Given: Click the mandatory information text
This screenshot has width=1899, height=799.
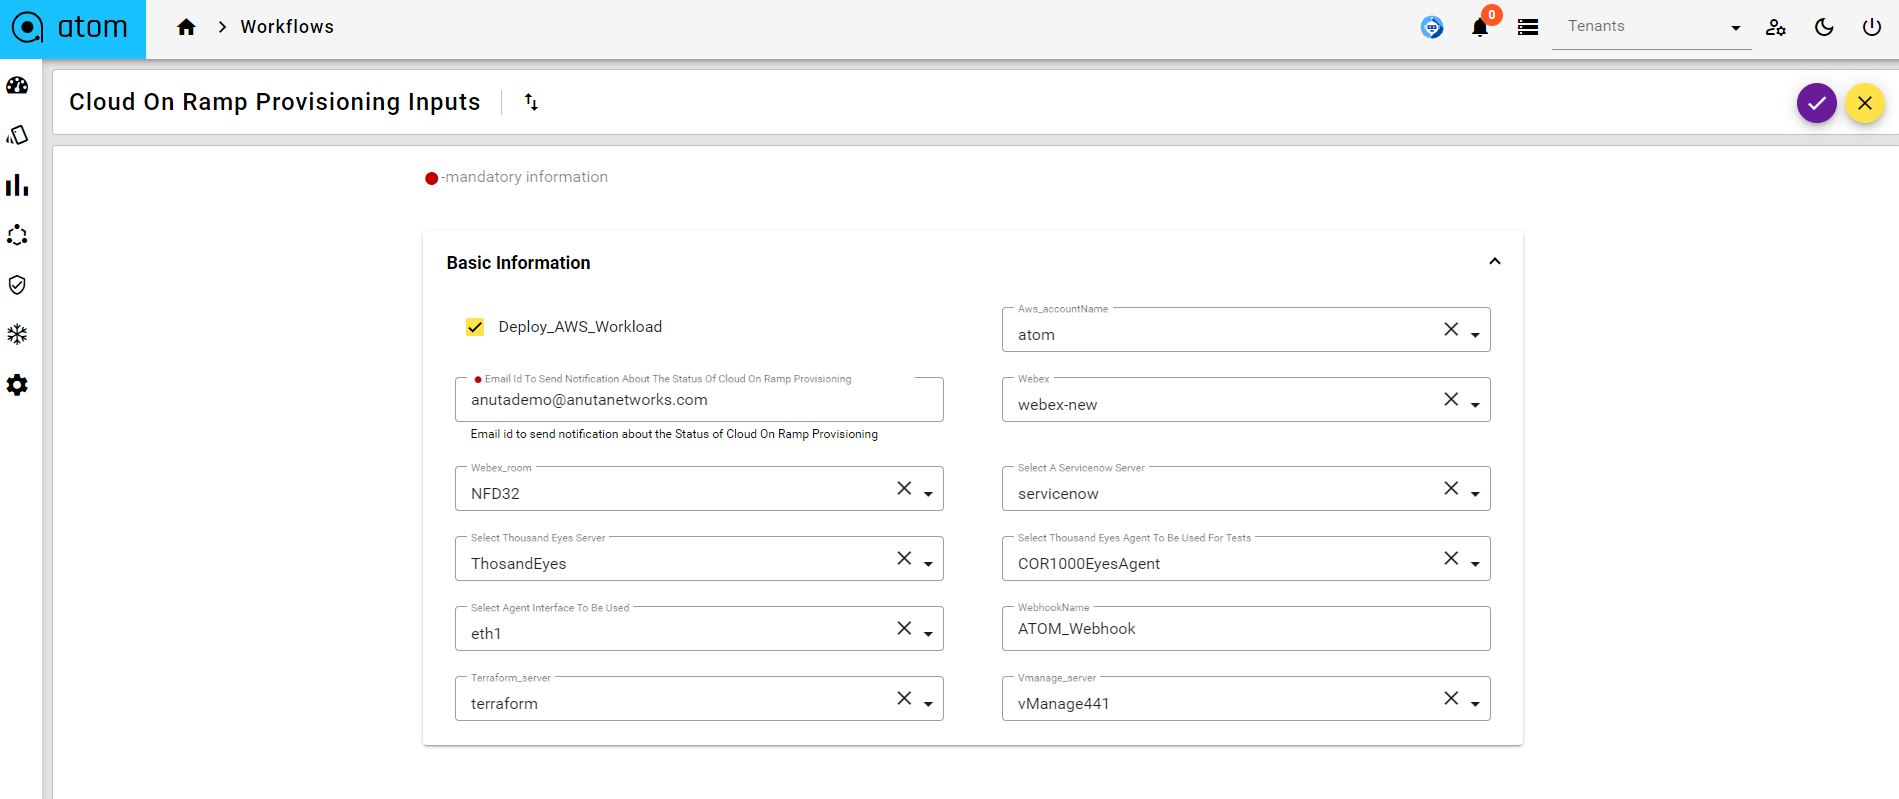Looking at the screenshot, I should [524, 177].
